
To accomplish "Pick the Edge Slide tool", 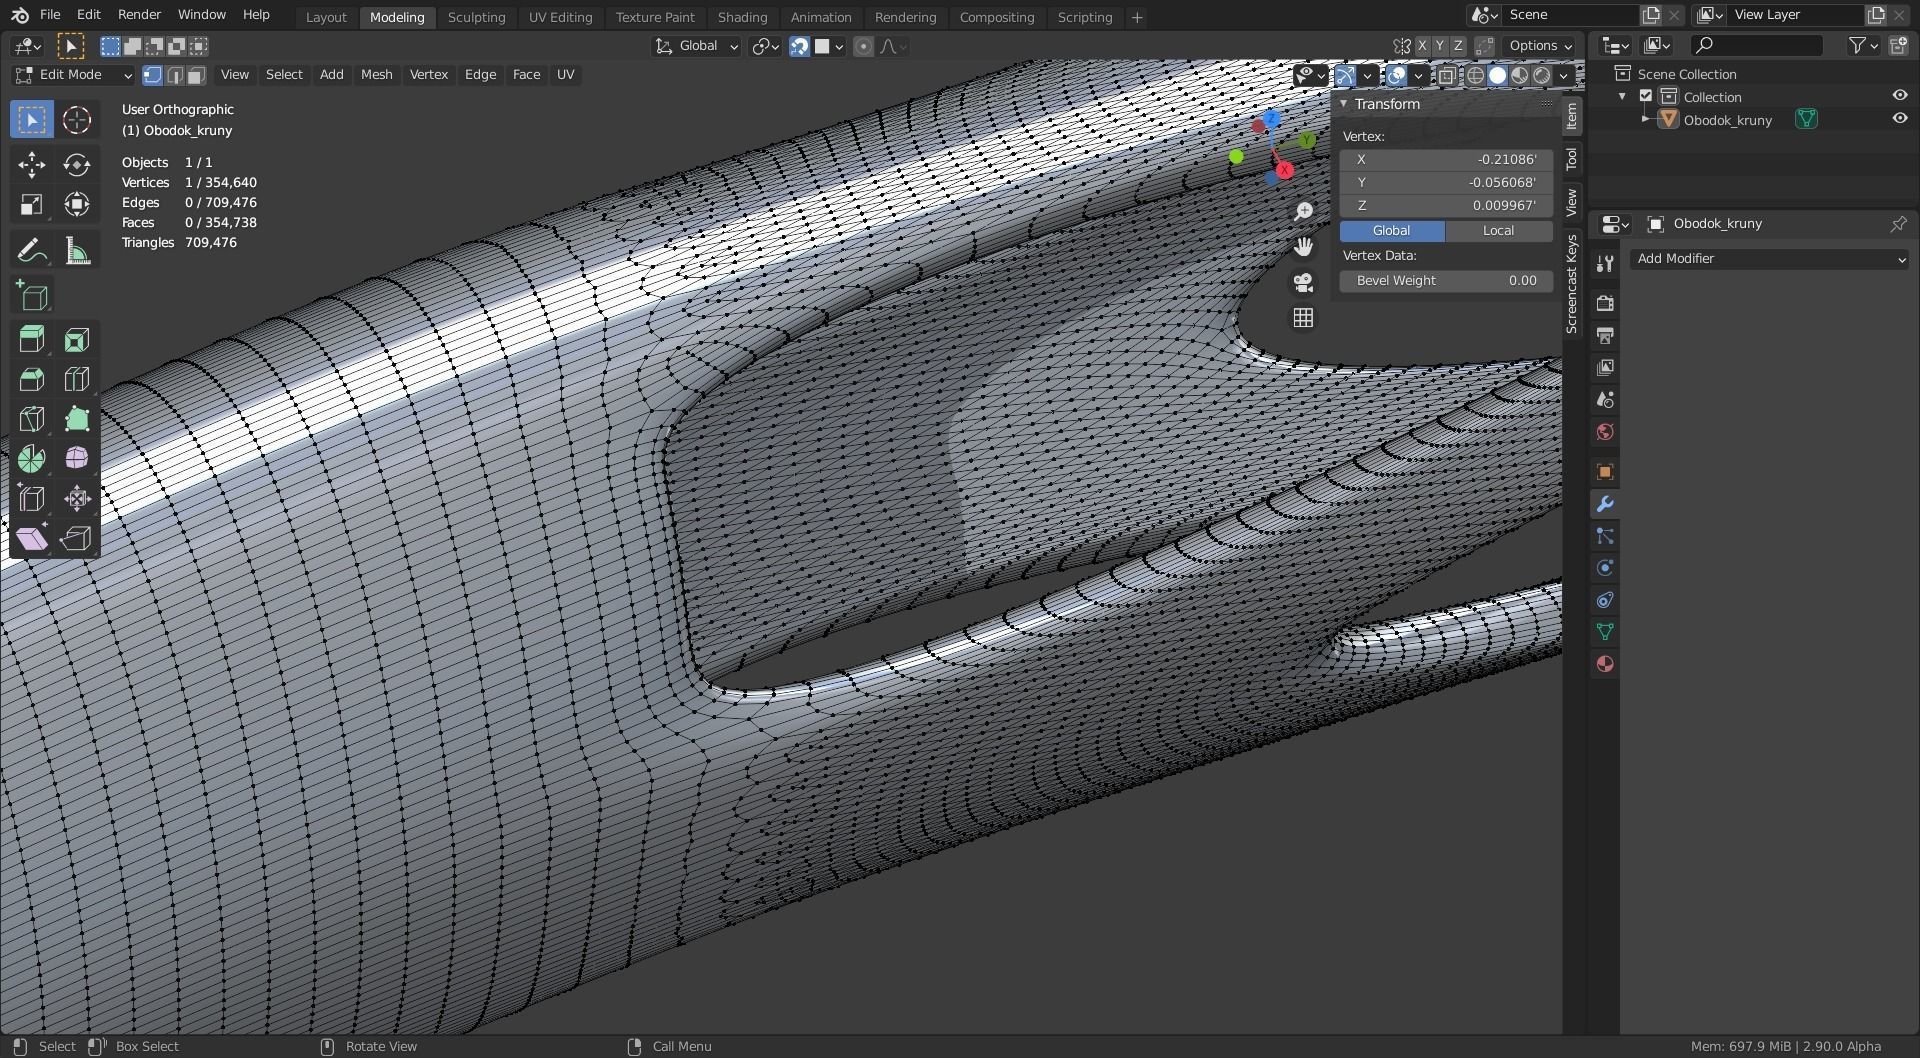I will [32, 499].
